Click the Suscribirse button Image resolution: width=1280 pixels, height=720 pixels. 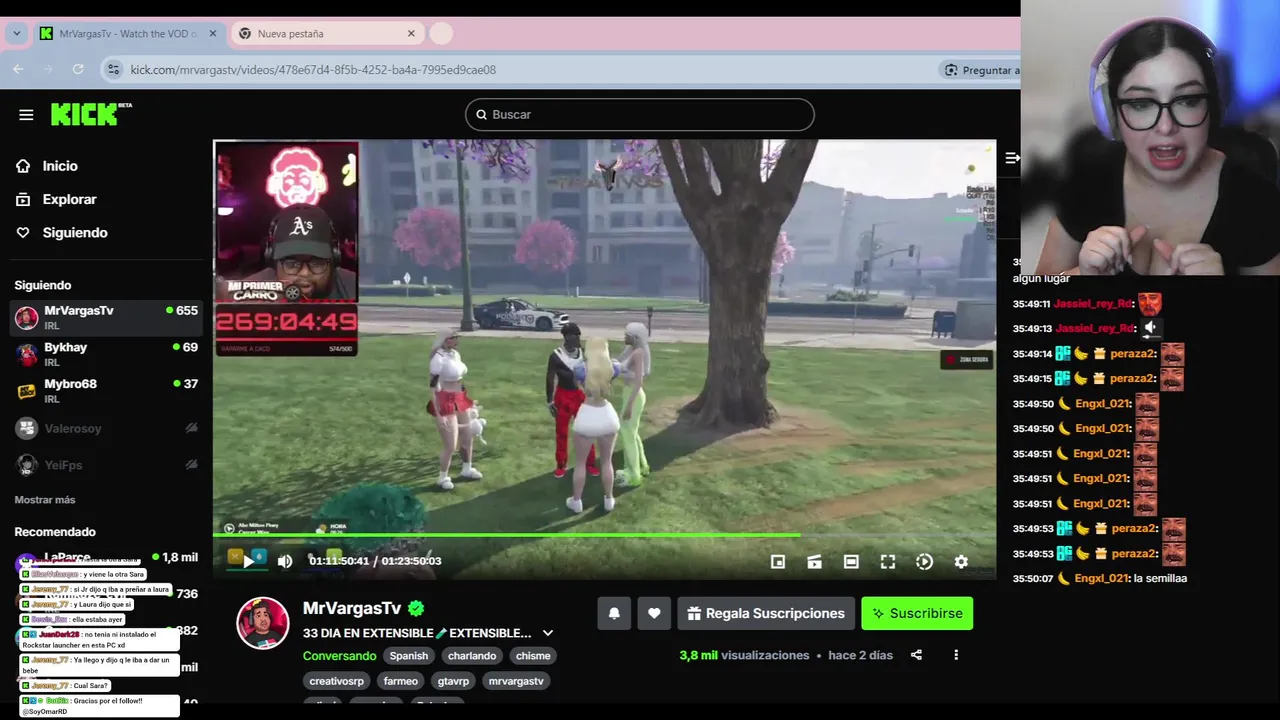click(x=917, y=613)
